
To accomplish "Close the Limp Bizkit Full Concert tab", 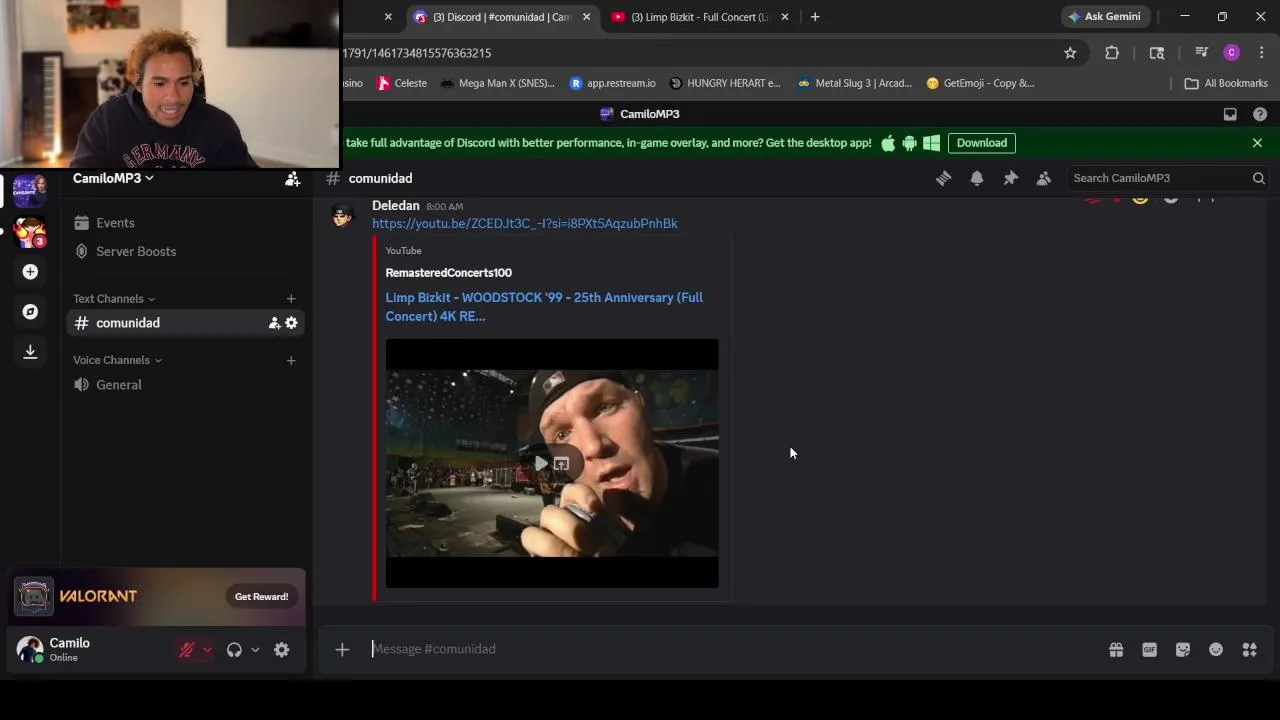I will pyautogui.click(x=784, y=17).
